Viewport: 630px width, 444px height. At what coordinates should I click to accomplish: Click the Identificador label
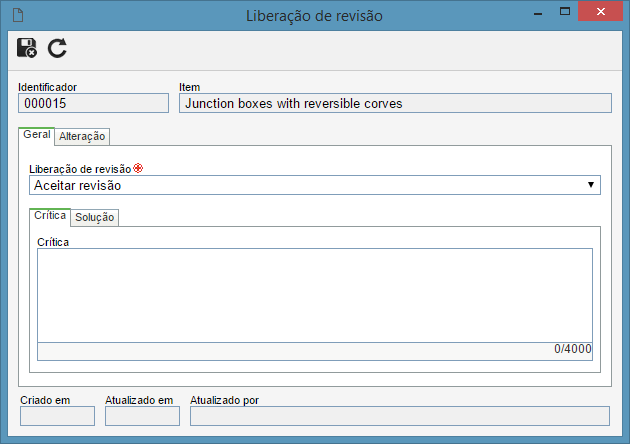47,87
